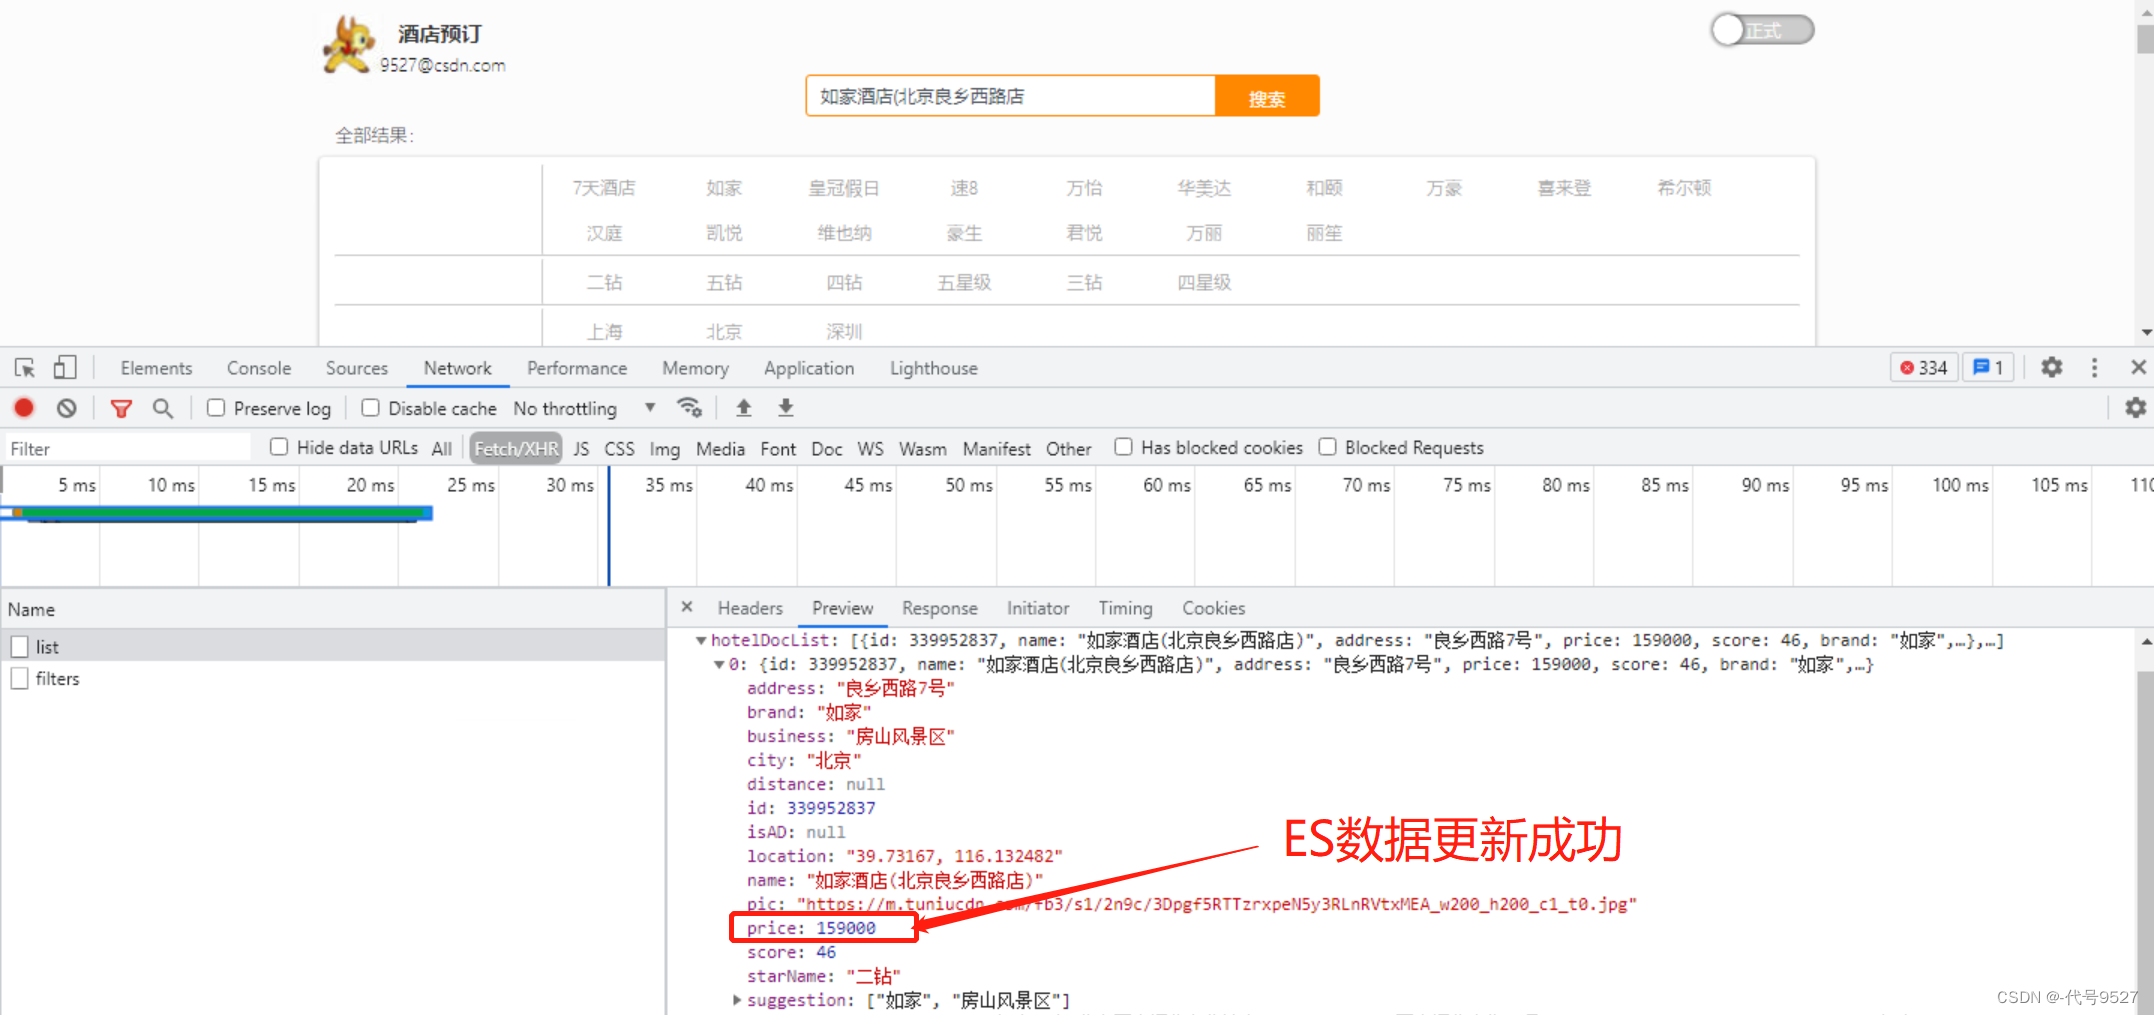Viewport: 2154px width, 1015px height.
Task: Filter requests by All type
Action: [x=441, y=449]
